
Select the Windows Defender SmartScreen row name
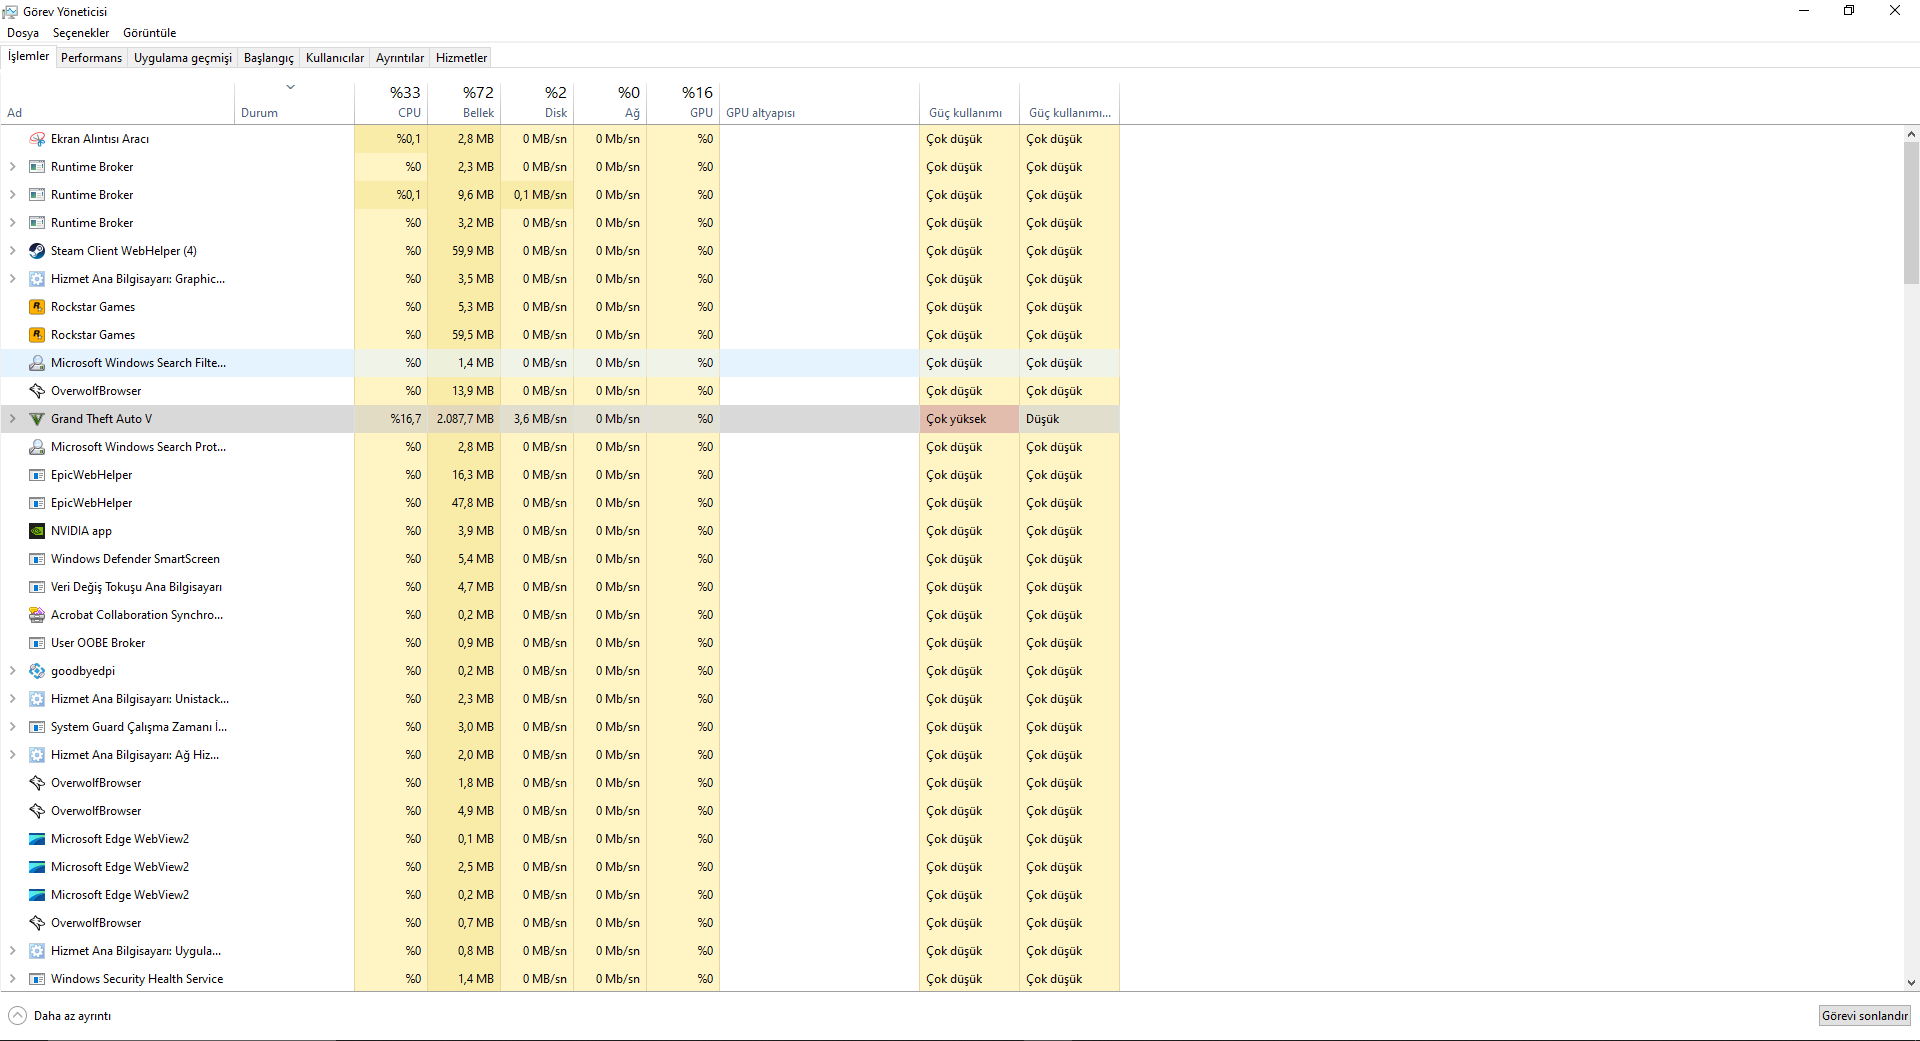point(135,559)
